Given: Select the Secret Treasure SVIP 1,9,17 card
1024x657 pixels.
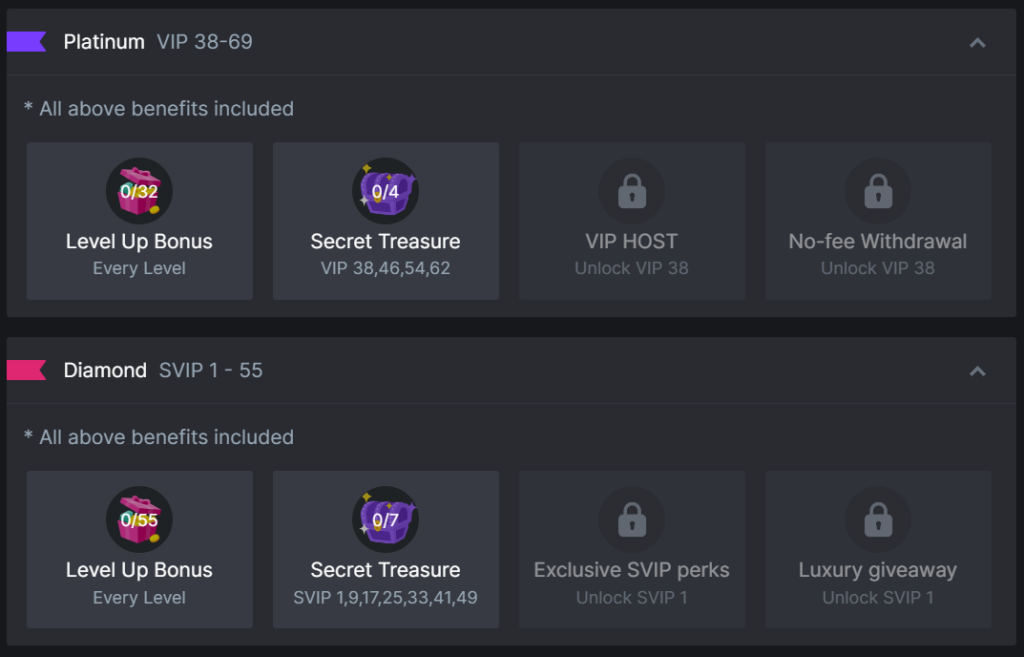Looking at the screenshot, I should click(x=386, y=549).
